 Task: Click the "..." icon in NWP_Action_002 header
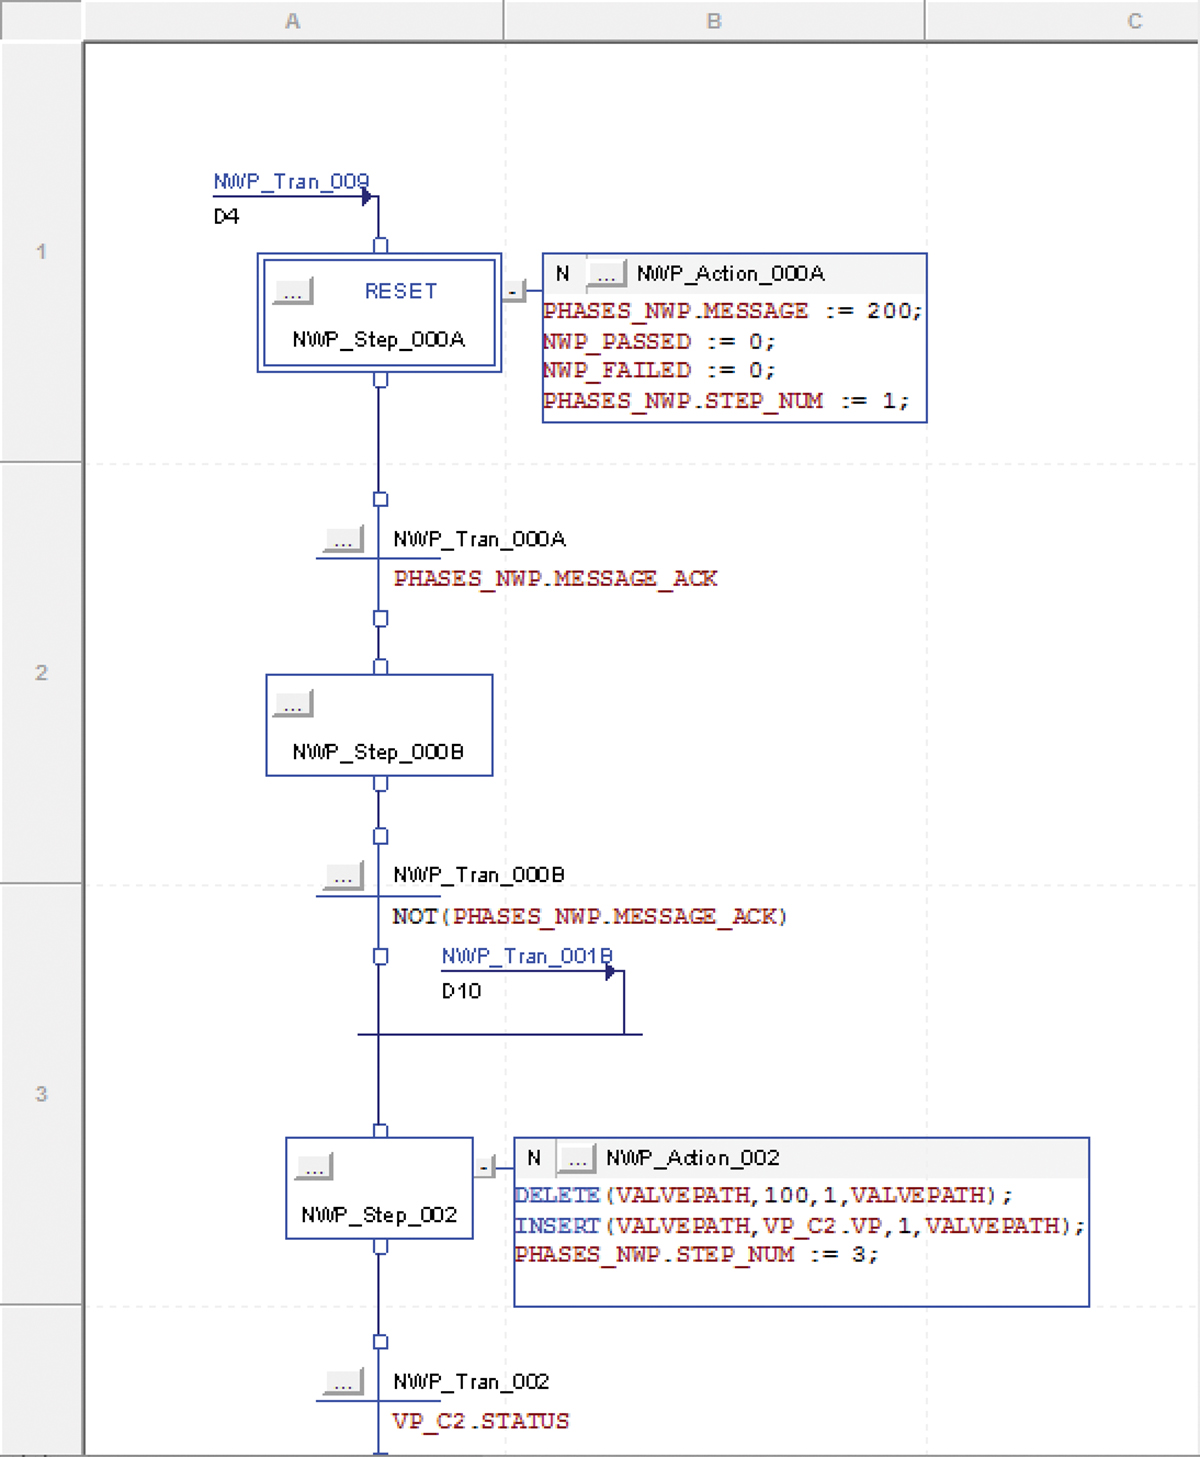[x=576, y=1157]
